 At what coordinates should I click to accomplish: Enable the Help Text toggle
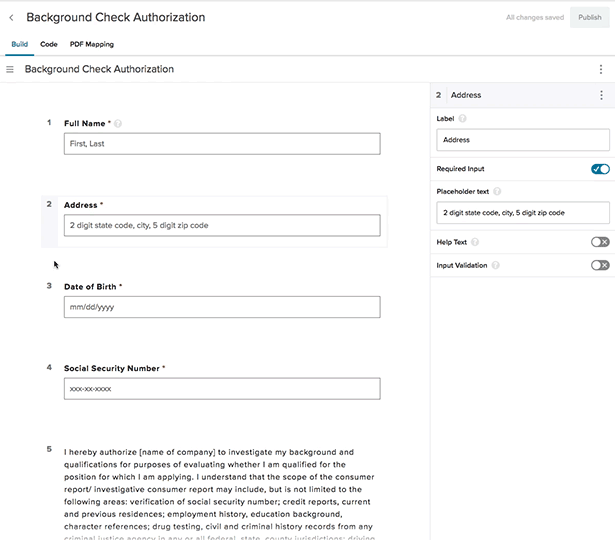600,242
